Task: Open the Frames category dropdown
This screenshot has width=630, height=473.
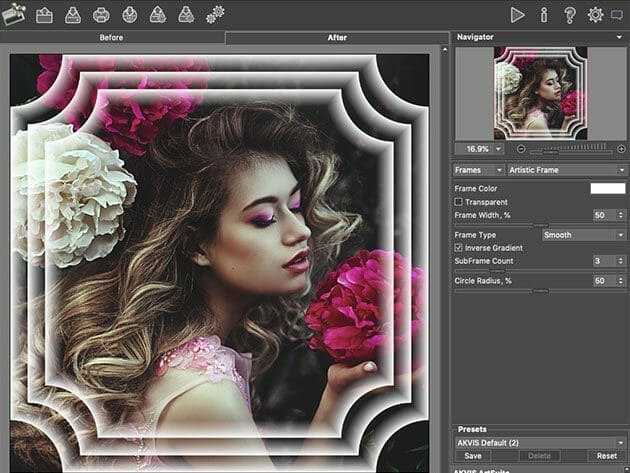Action: (478, 170)
